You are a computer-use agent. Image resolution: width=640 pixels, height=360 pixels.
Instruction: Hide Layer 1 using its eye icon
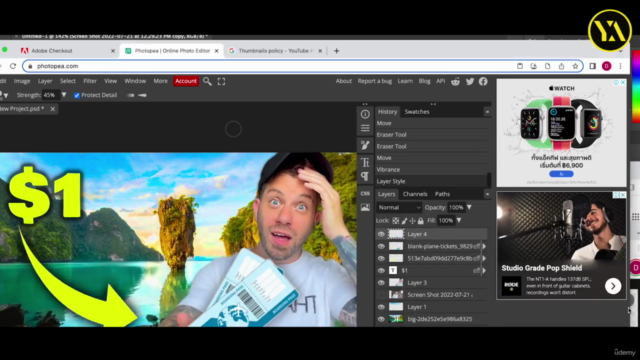click(381, 307)
